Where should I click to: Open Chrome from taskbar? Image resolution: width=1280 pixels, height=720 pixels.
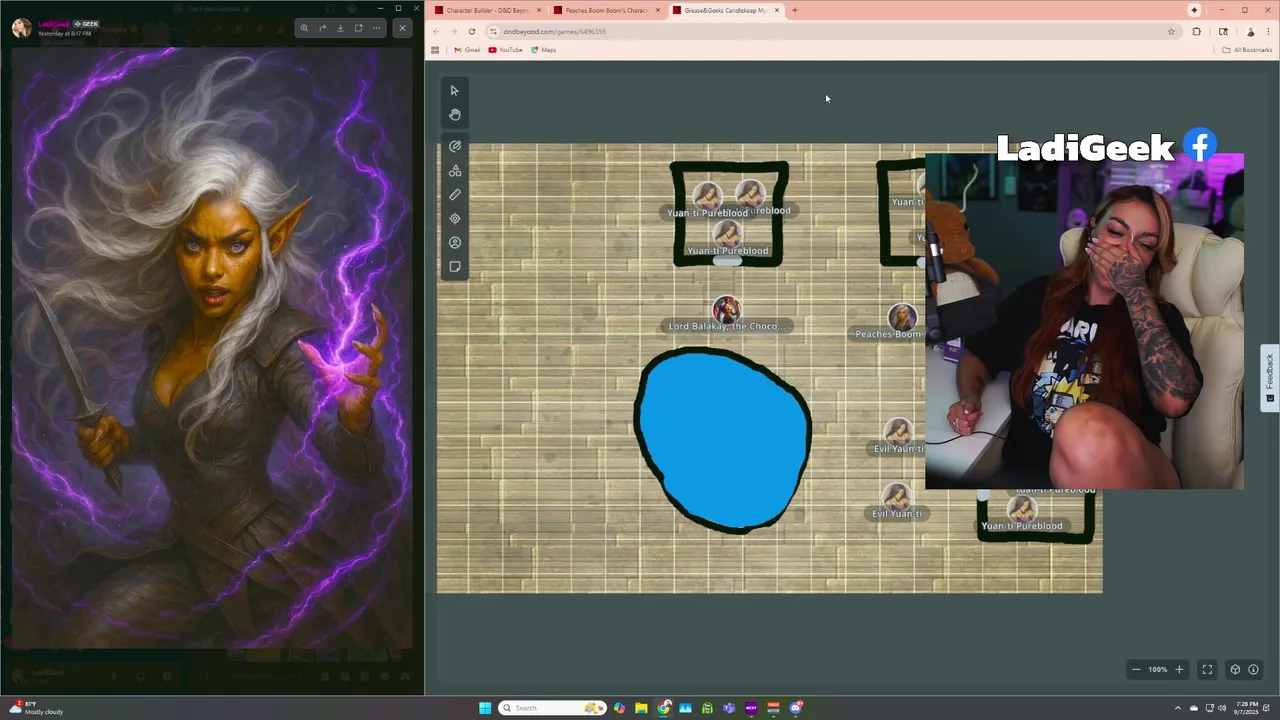[x=663, y=708]
